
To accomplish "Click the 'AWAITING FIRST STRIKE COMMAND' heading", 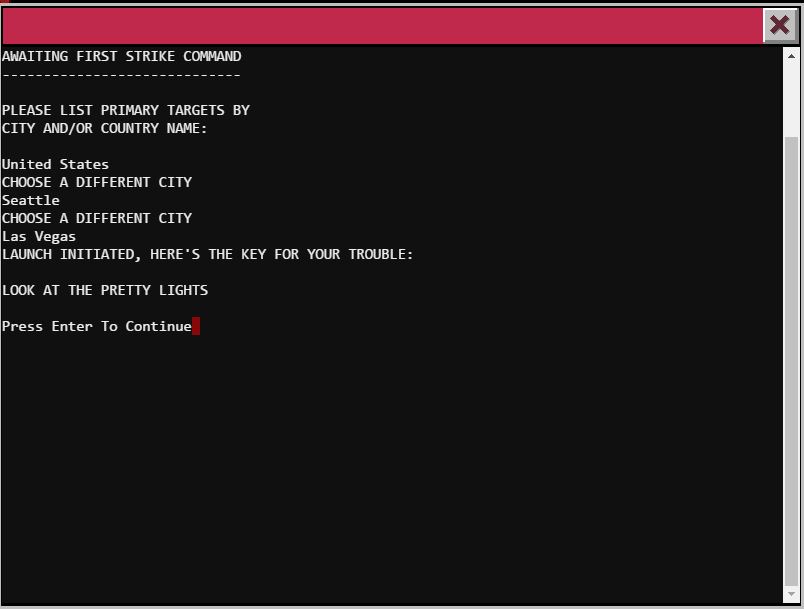I will click(x=122, y=56).
